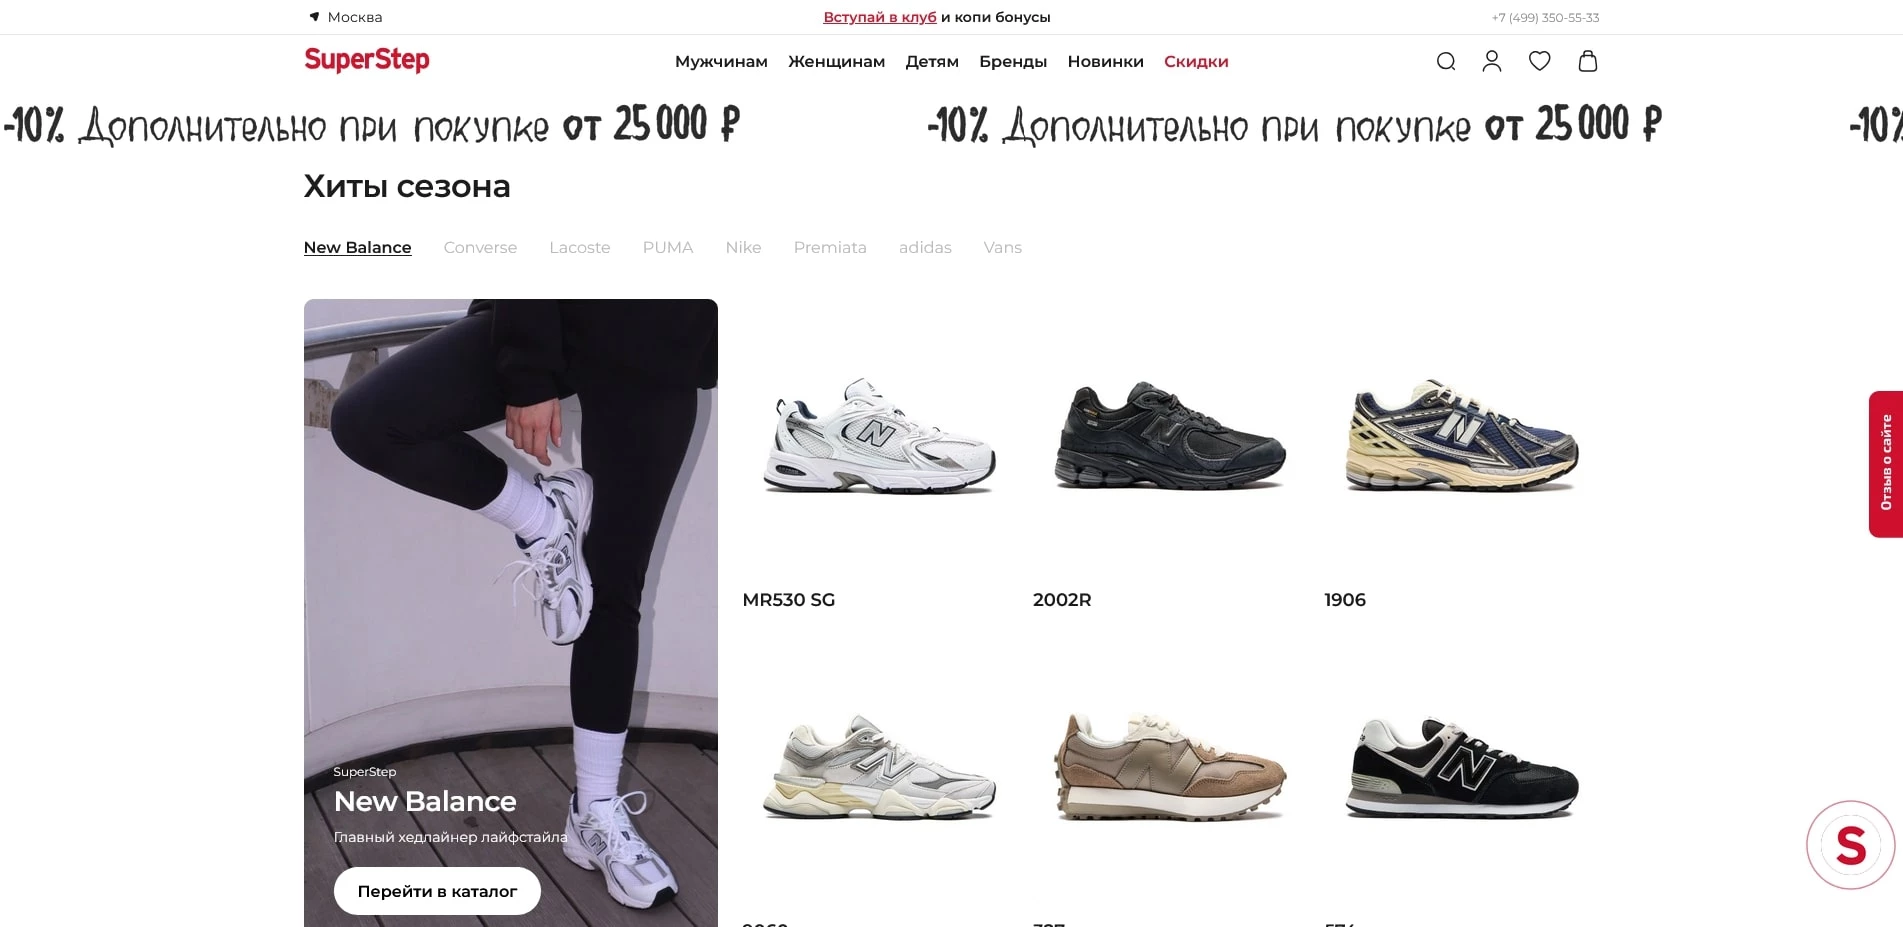Click the Москва location selector
The height and width of the screenshot is (927, 1903).
point(345,17)
